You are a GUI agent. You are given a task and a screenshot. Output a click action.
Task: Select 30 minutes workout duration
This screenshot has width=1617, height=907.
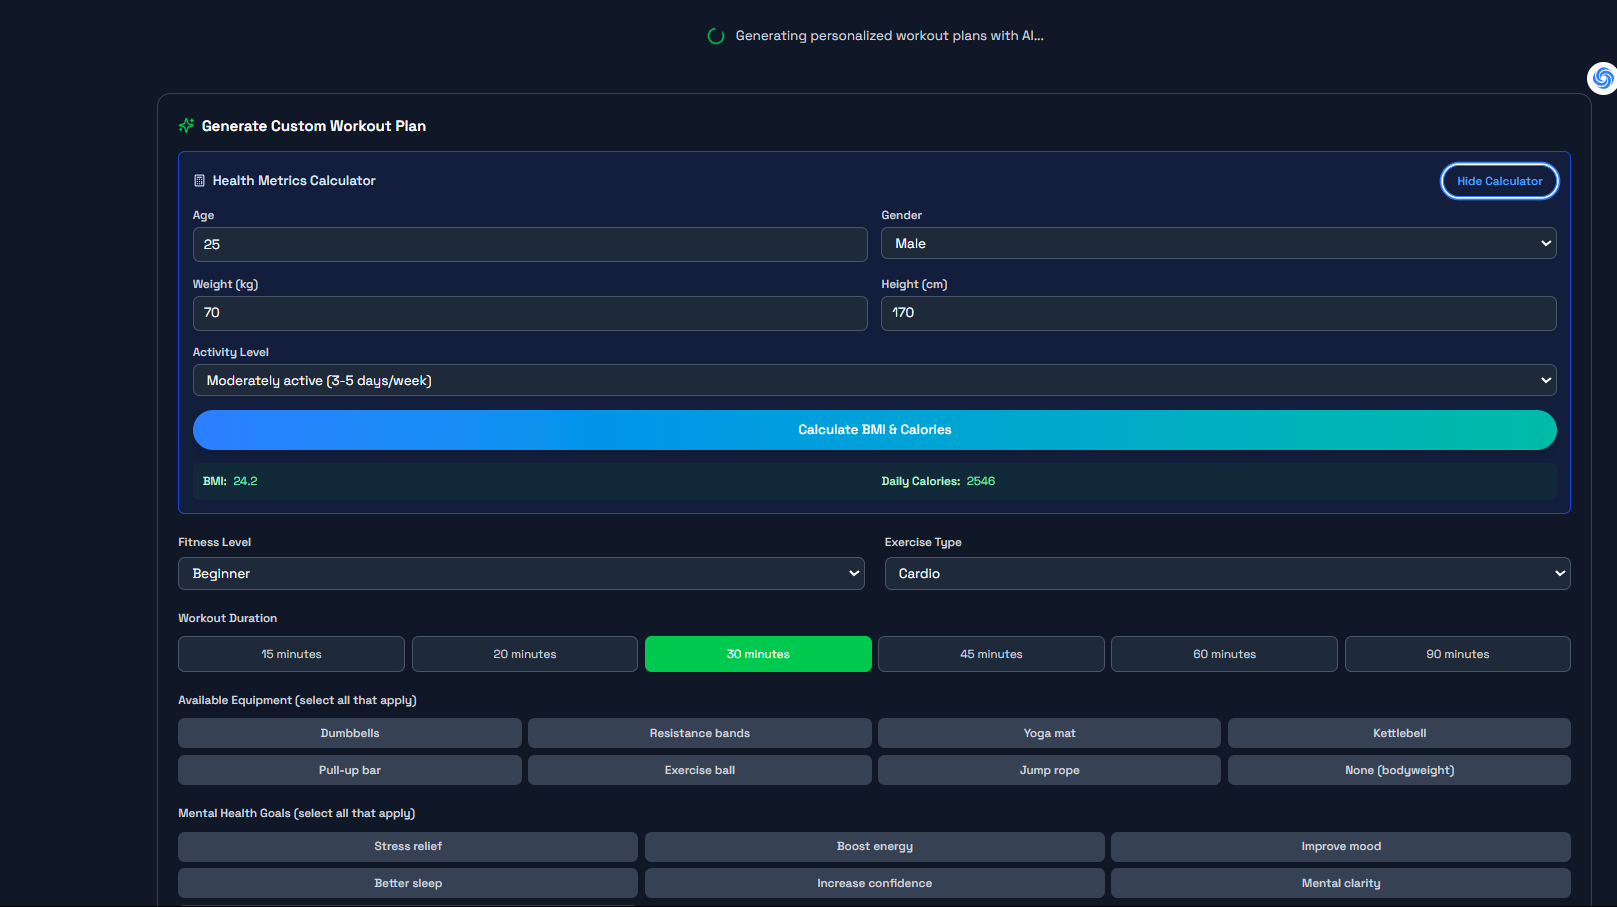(758, 654)
